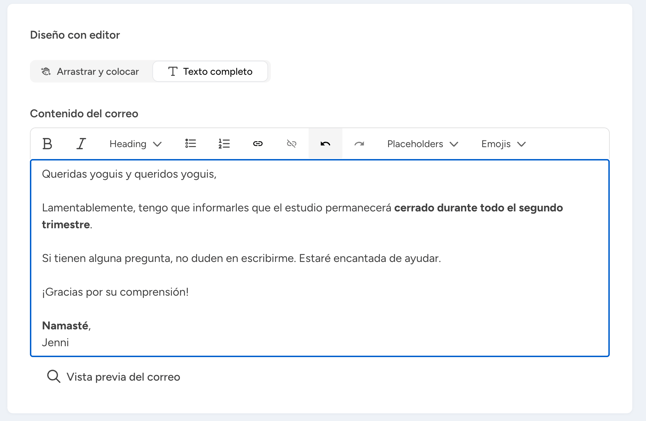Viewport: 646px width, 421px height.
Task: Click the insert link icon
Action: pos(258,144)
